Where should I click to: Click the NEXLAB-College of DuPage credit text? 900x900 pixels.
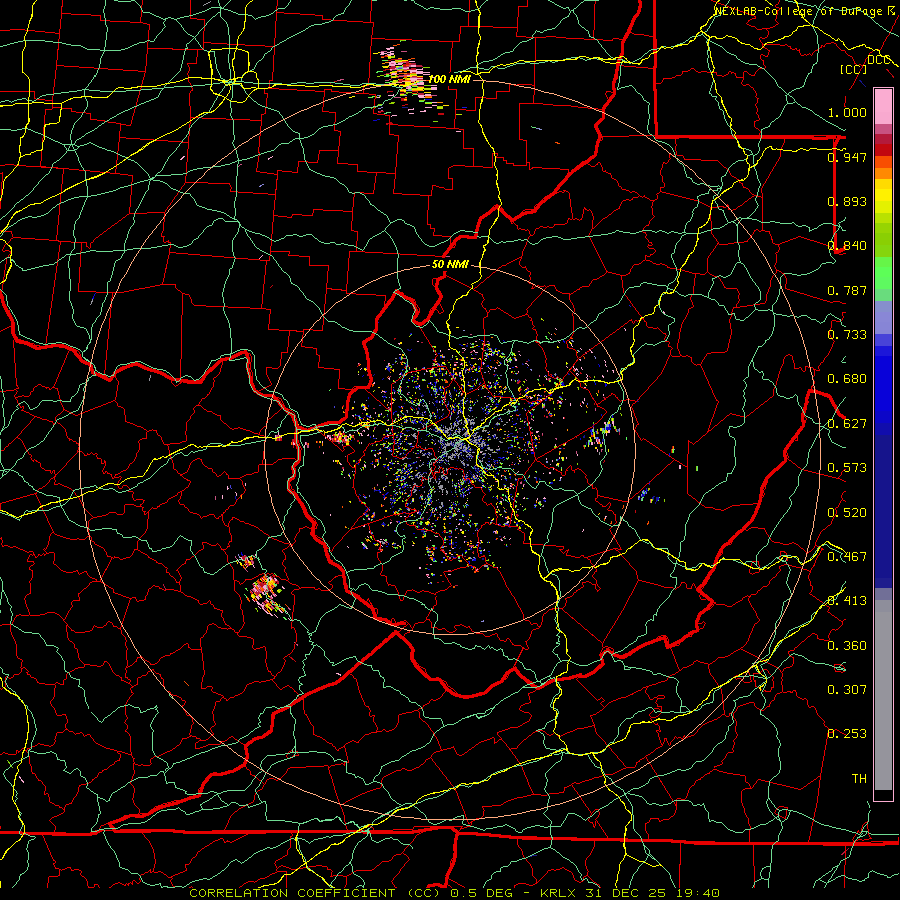(x=804, y=10)
